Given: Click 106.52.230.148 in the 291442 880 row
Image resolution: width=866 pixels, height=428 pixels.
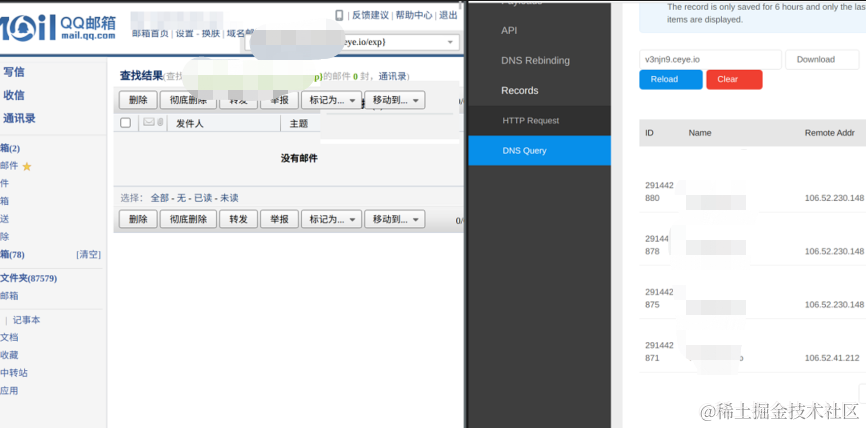Looking at the screenshot, I should point(834,198).
